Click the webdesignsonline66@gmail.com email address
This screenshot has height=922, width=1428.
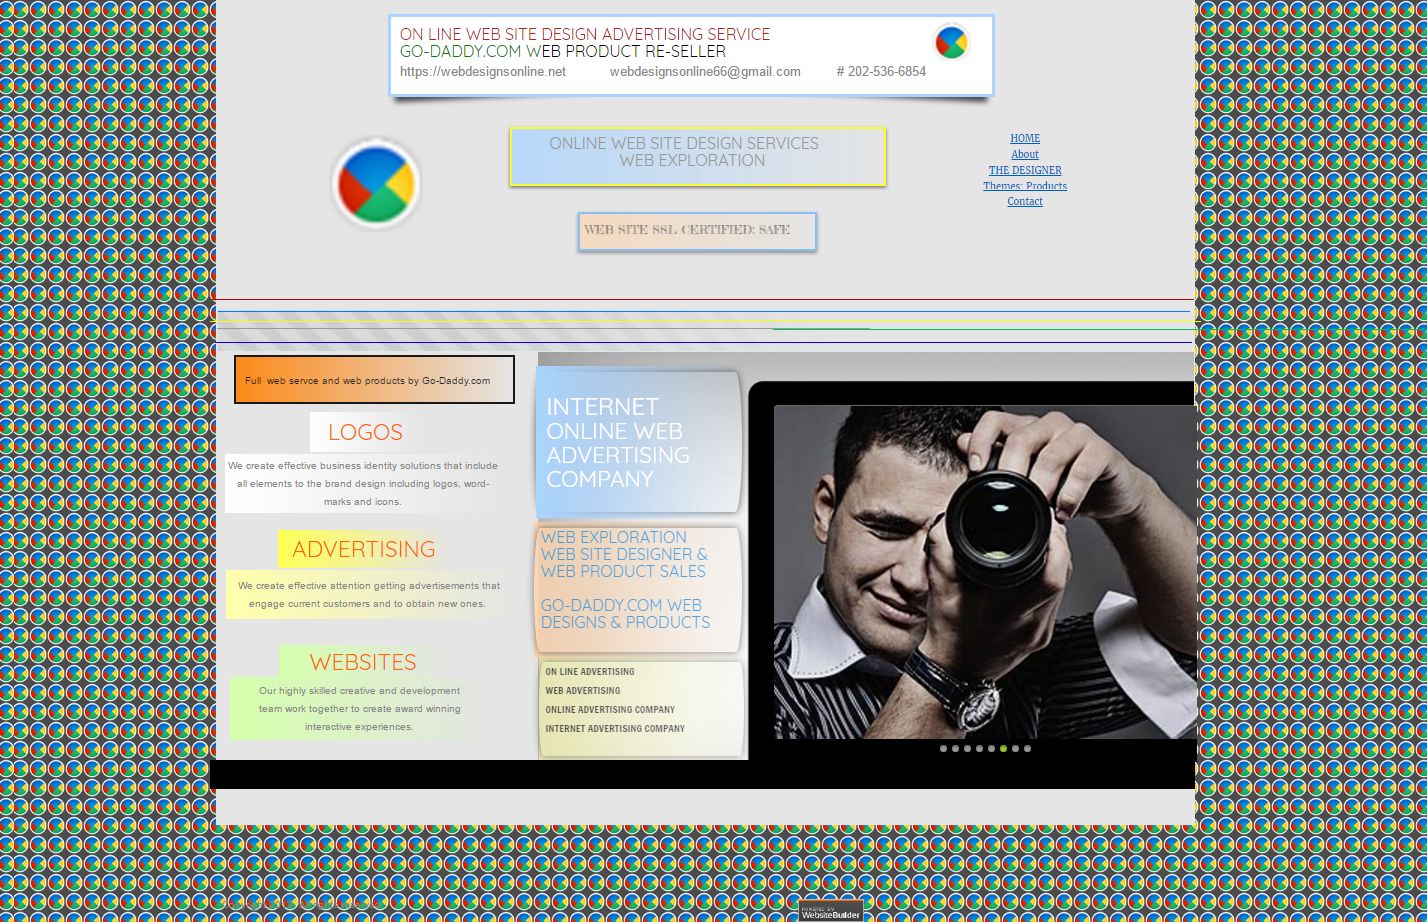pos(705,72)
